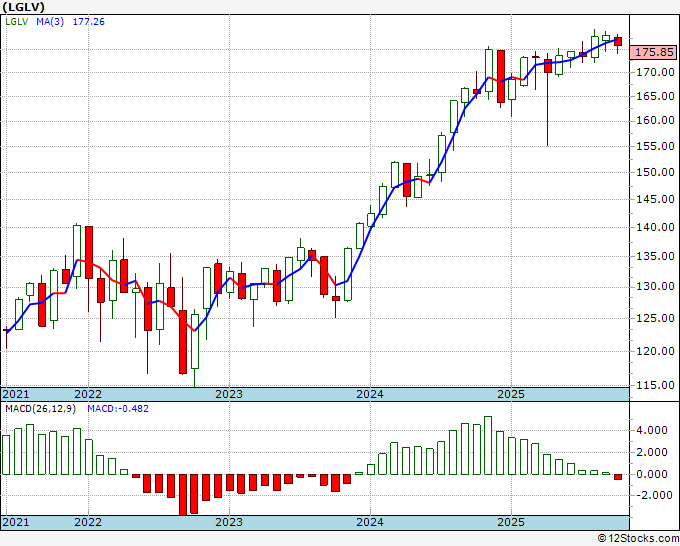Click the latest red candlestick near 175.85
This screenshot has width=680, height=546.
618,42
